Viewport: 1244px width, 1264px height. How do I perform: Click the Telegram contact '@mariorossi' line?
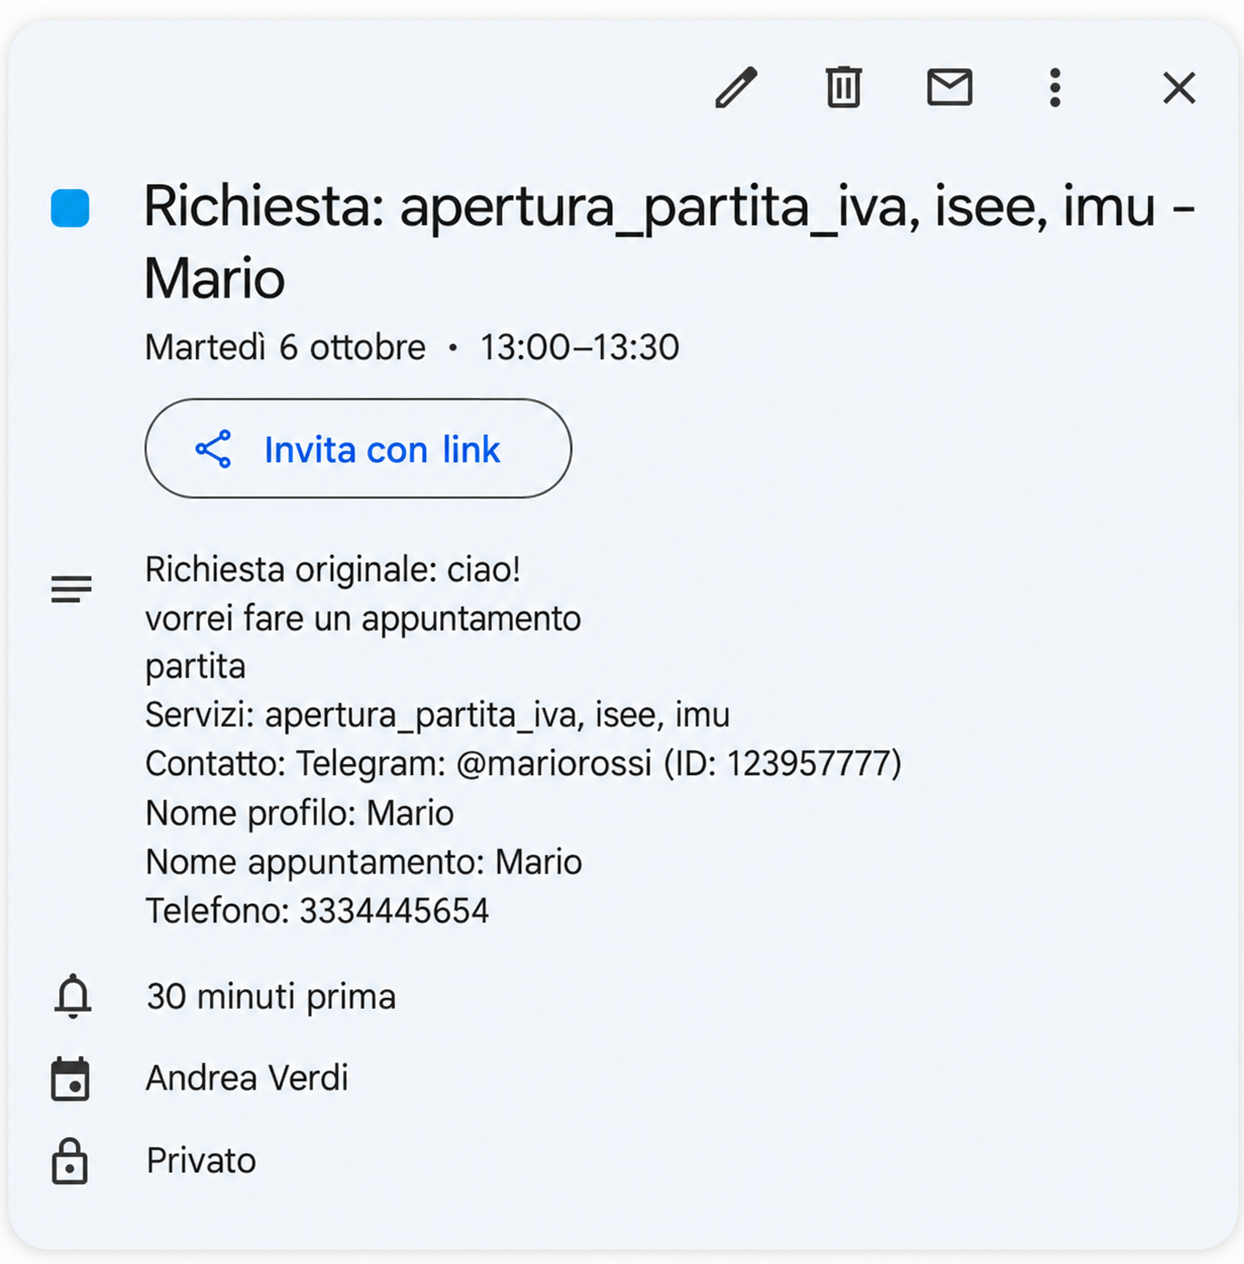point(523,764)
